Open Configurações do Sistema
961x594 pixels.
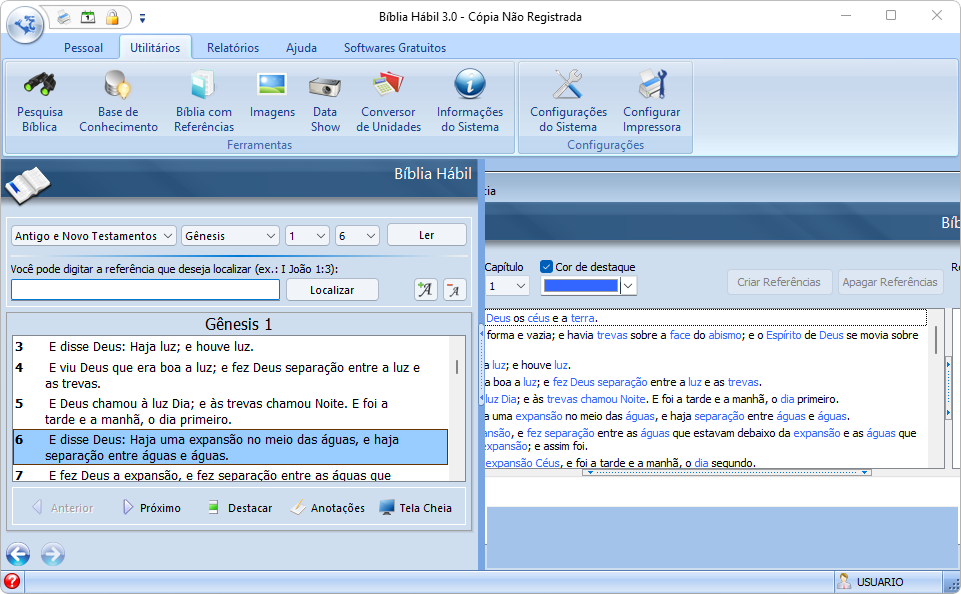(x=568, y=101)
